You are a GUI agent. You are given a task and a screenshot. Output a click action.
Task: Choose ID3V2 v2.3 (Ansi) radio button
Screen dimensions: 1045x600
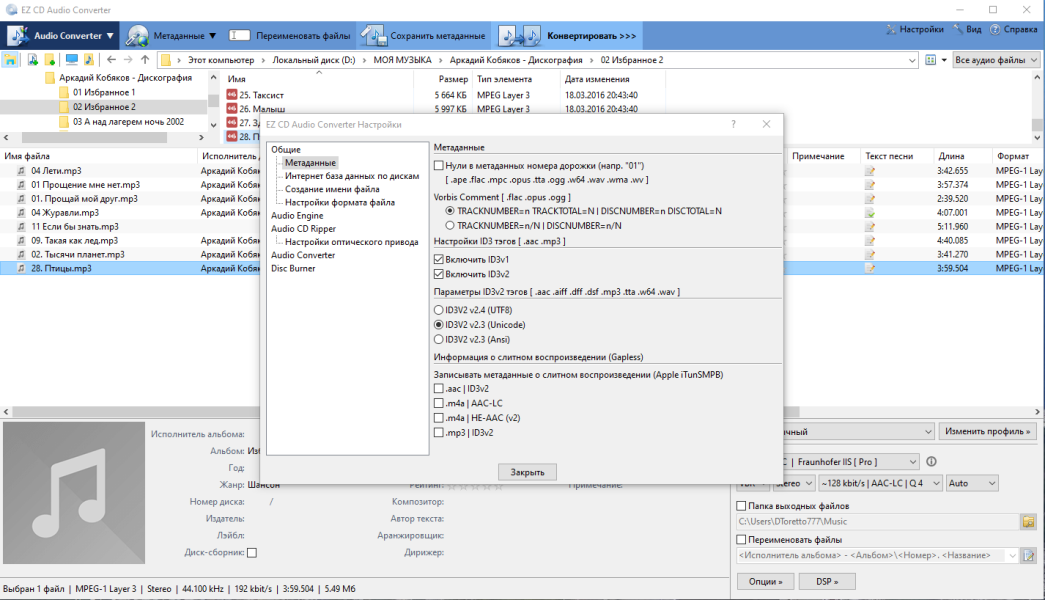pyautogui.click(x=439, y=339)
